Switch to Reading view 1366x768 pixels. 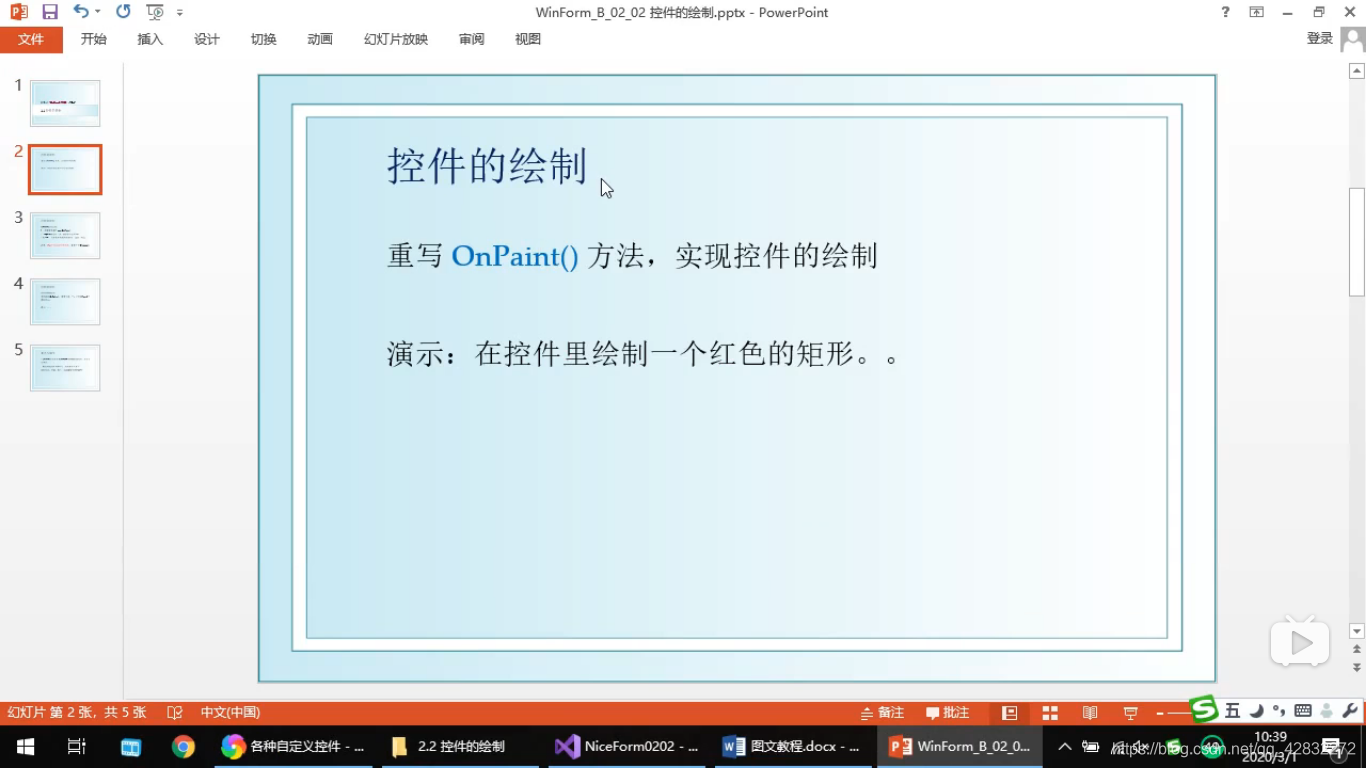point(1090,713)
